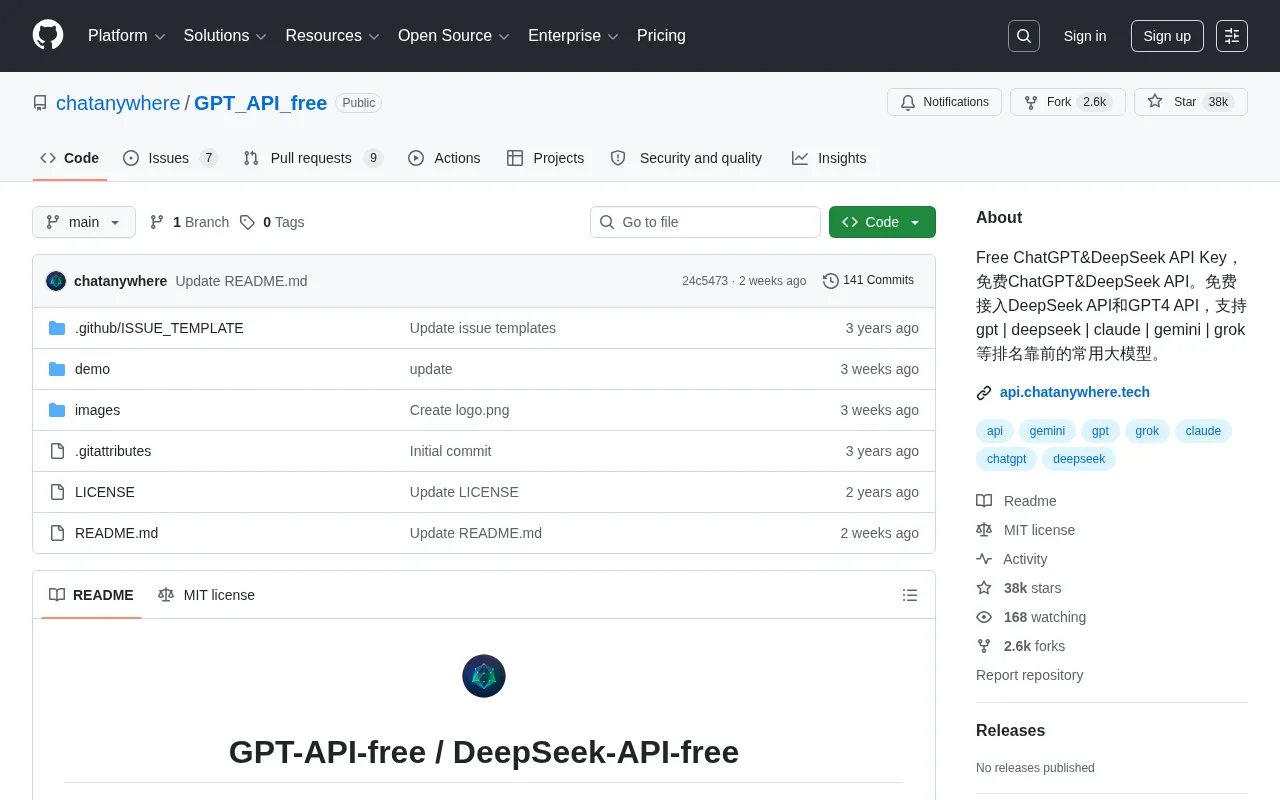Open the Insights tab
The height and width of the screenshot is (800, 1280).
[829, 158]
